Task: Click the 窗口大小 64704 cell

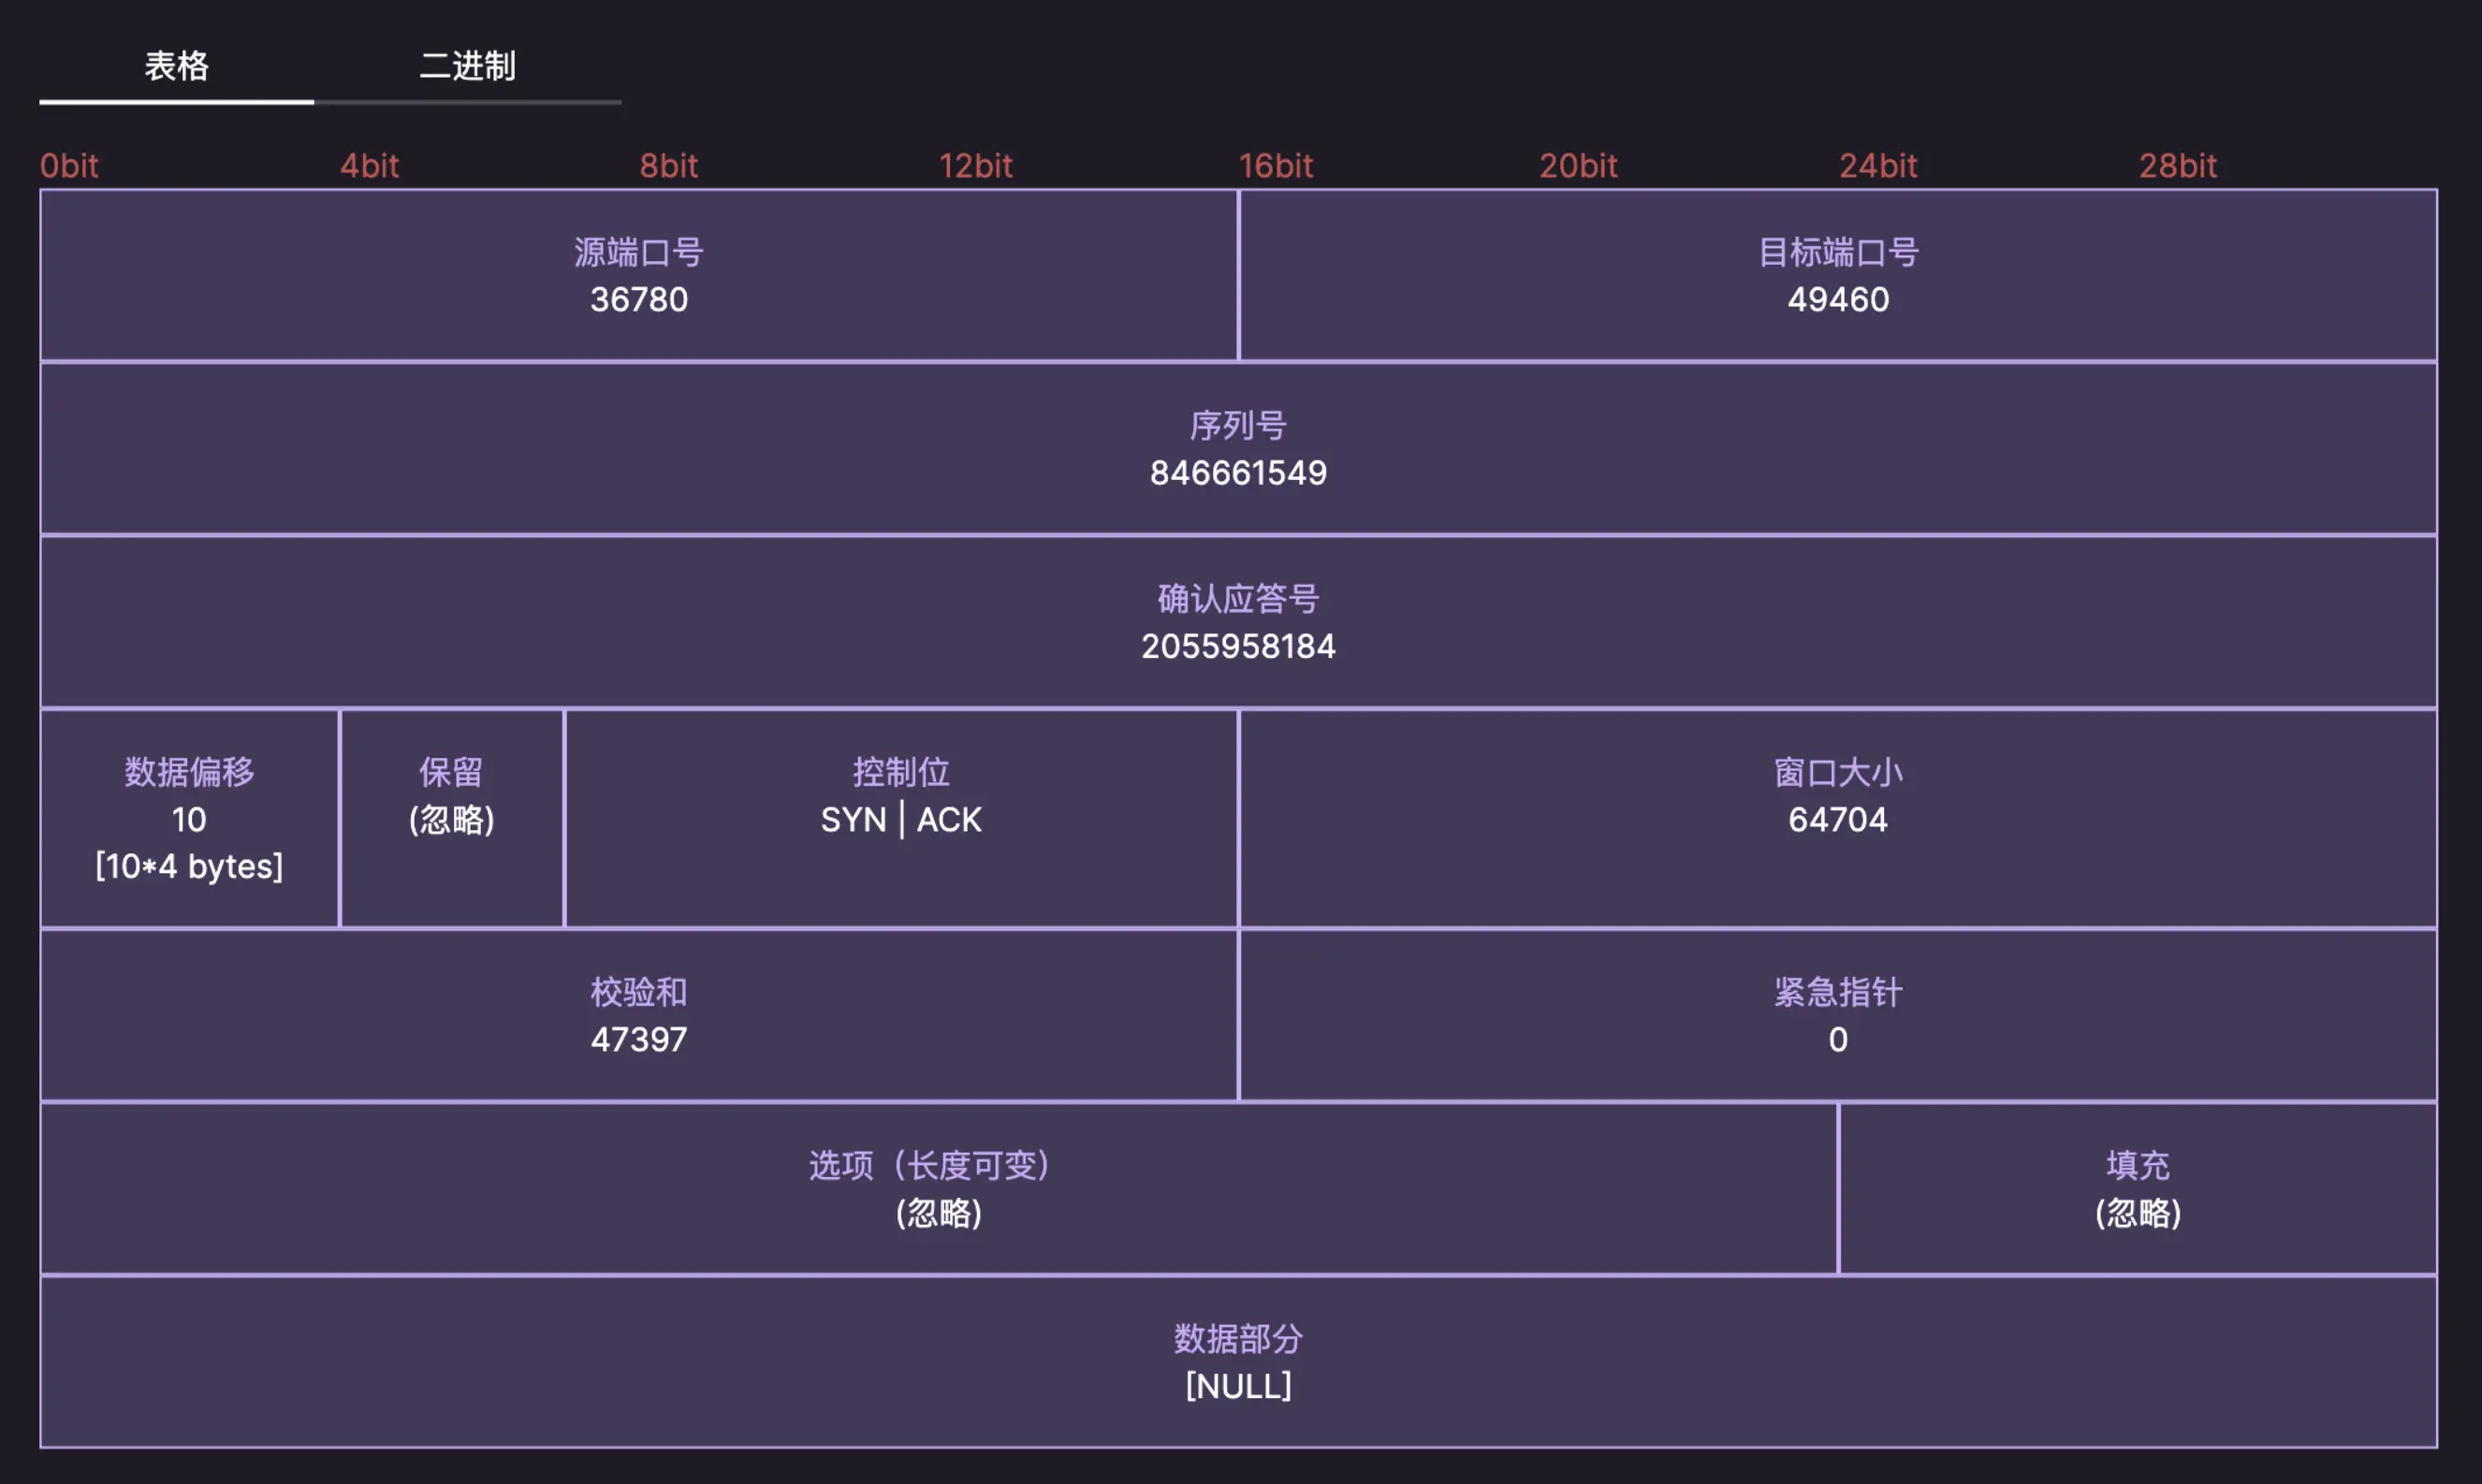Action: coord(1838,818)
